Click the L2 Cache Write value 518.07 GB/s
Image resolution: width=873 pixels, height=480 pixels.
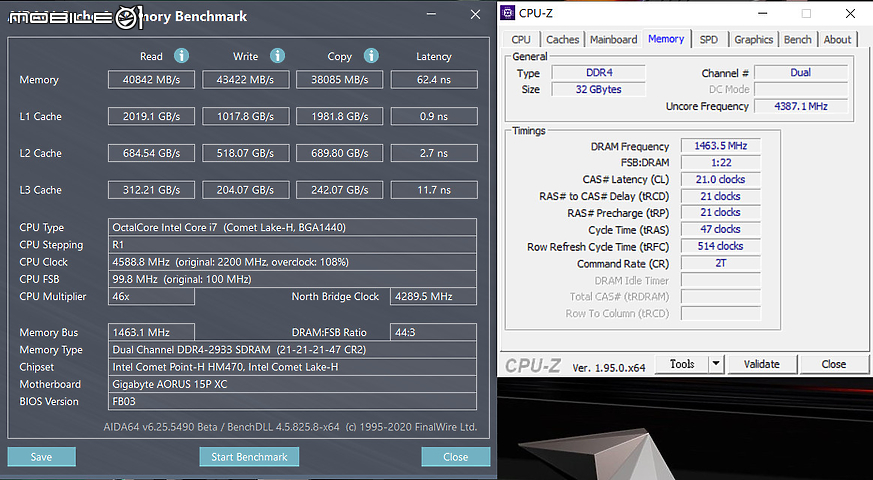246,153
